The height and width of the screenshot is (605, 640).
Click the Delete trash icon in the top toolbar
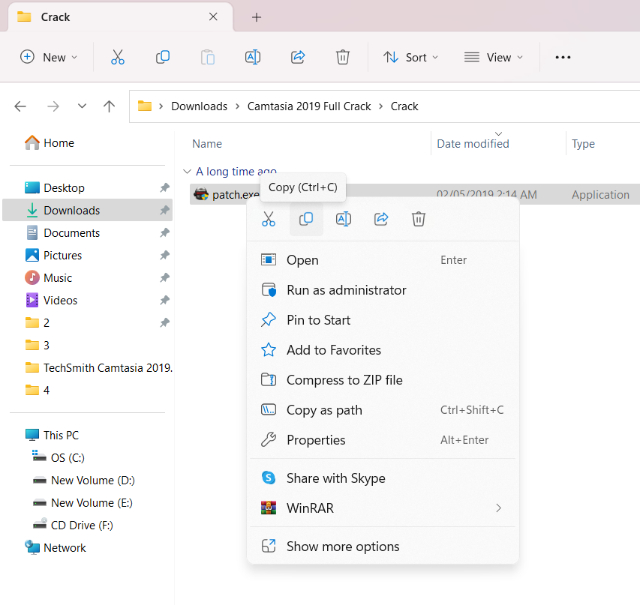click(342, 57)
